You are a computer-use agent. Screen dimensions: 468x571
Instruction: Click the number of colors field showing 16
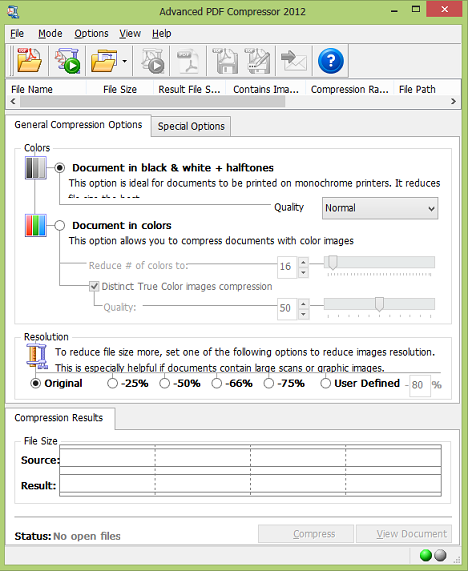click(287, 267)
